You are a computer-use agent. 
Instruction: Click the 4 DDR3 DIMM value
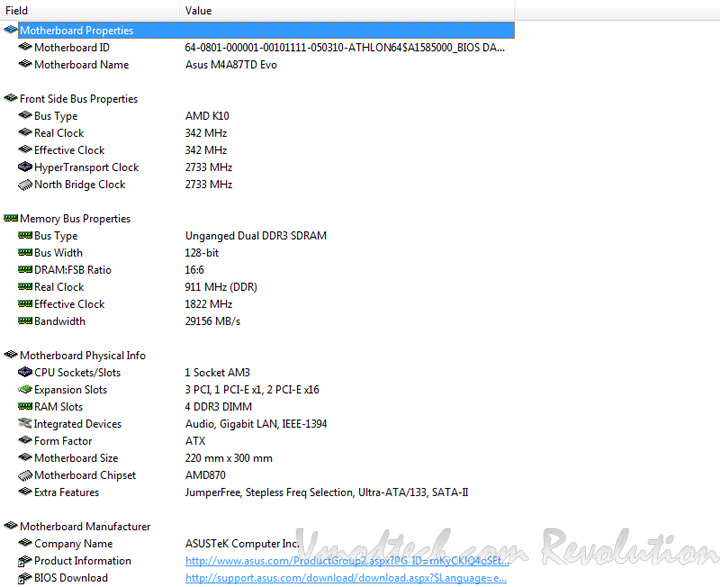[x=219, y=406]
